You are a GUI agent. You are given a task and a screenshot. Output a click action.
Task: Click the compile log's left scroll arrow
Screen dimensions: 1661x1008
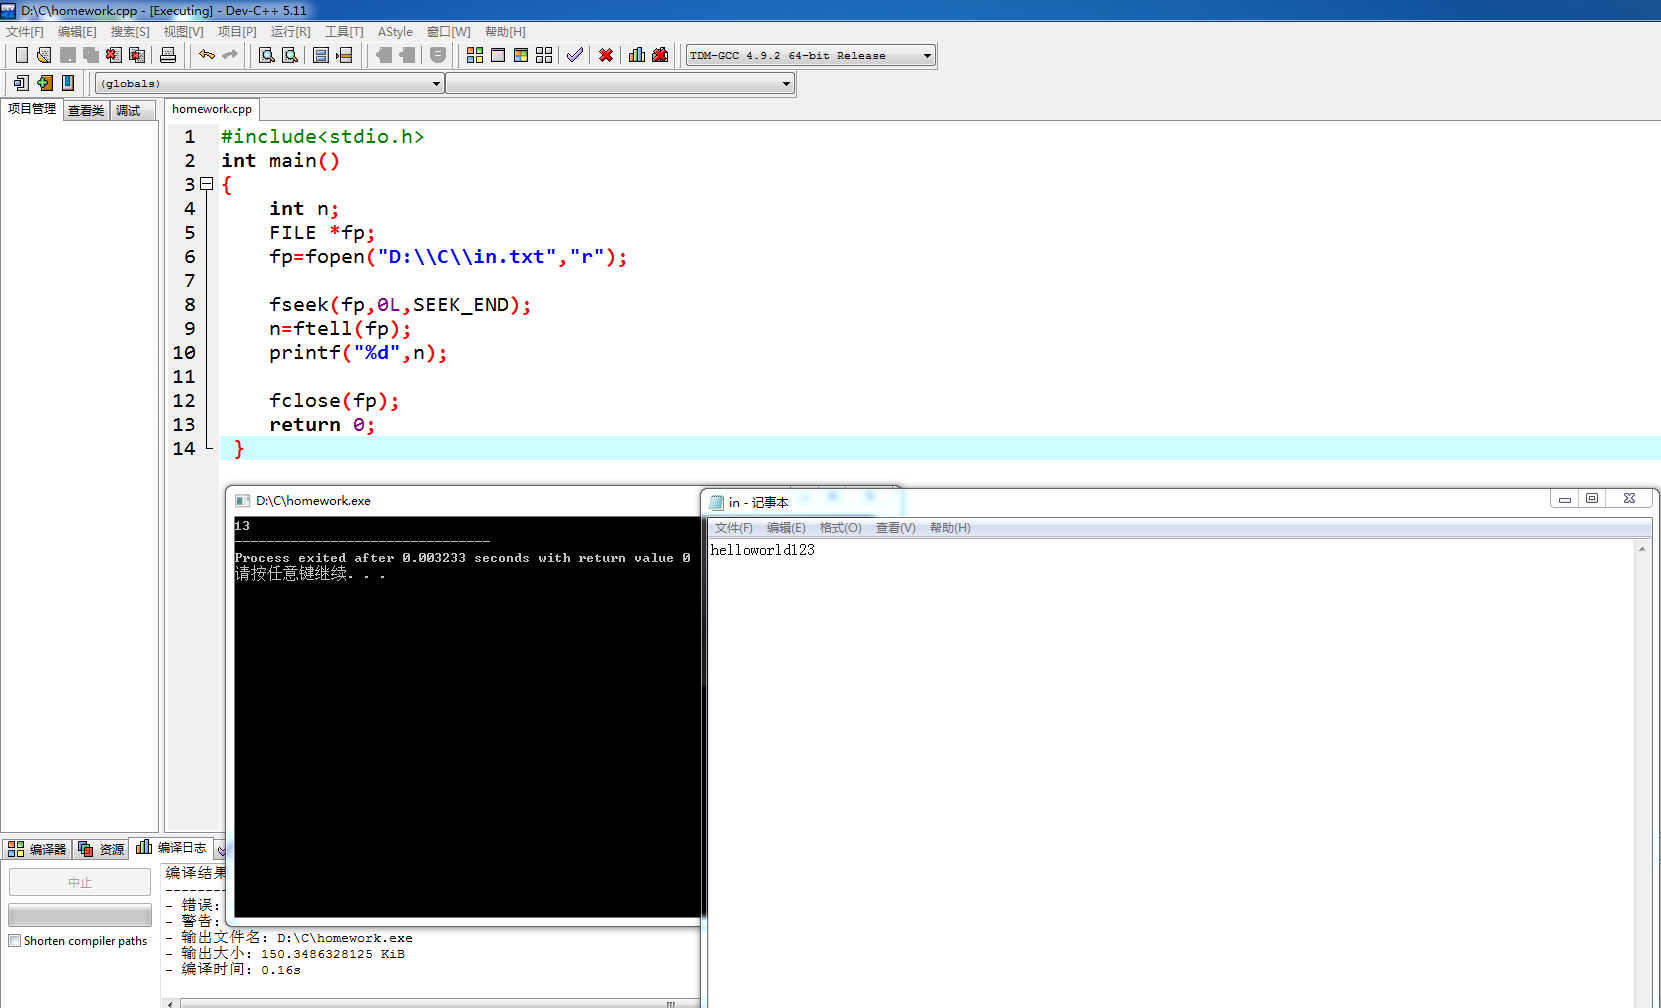pyautogui.click(x=170, y=1003)
